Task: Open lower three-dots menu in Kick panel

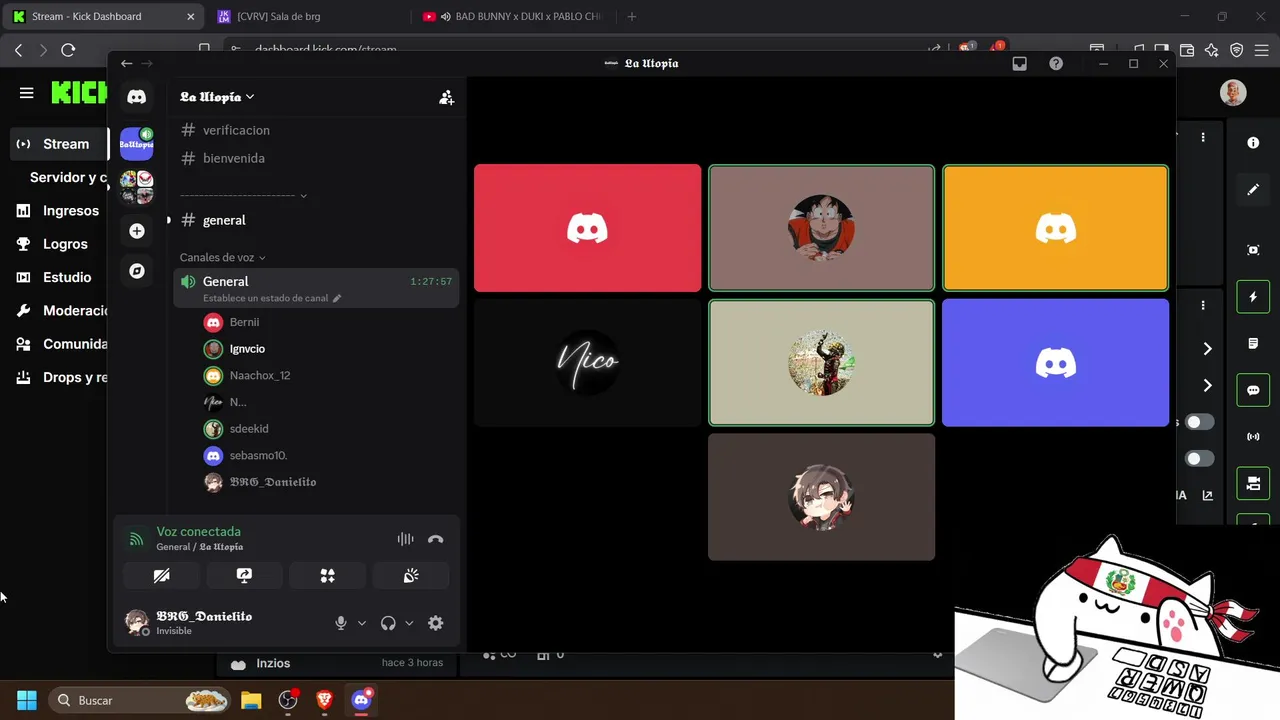Action: tap(1203, 305)
